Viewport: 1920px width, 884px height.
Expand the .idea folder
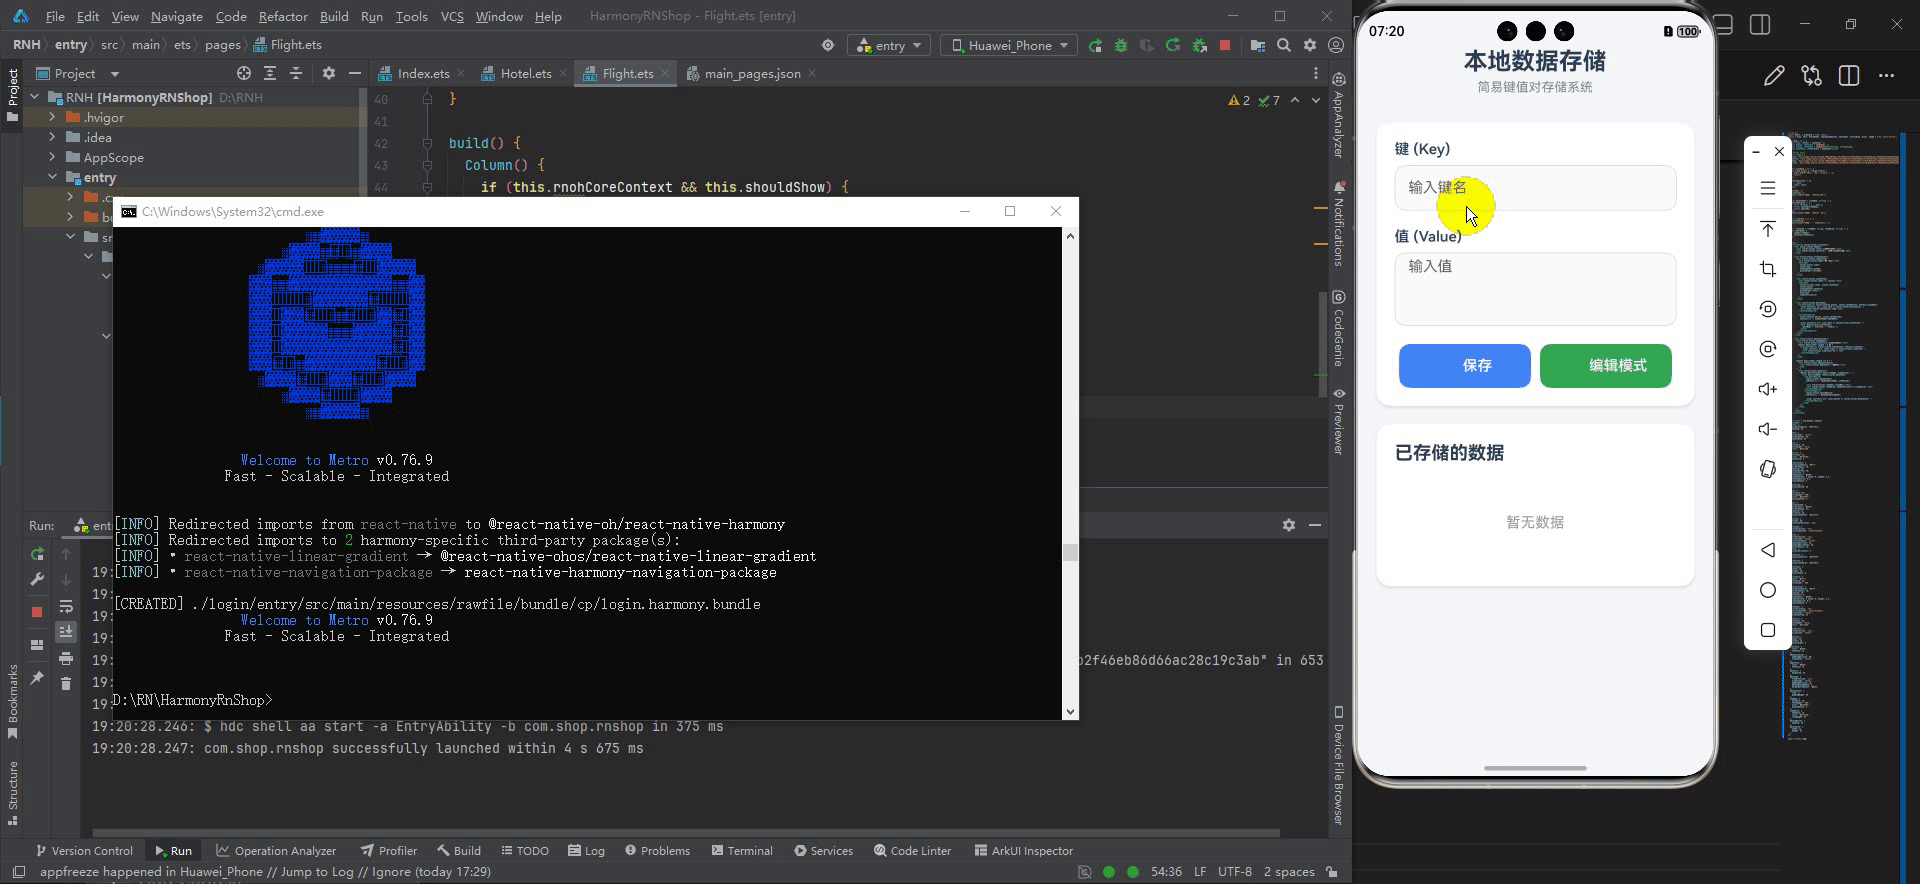[52, 137]
